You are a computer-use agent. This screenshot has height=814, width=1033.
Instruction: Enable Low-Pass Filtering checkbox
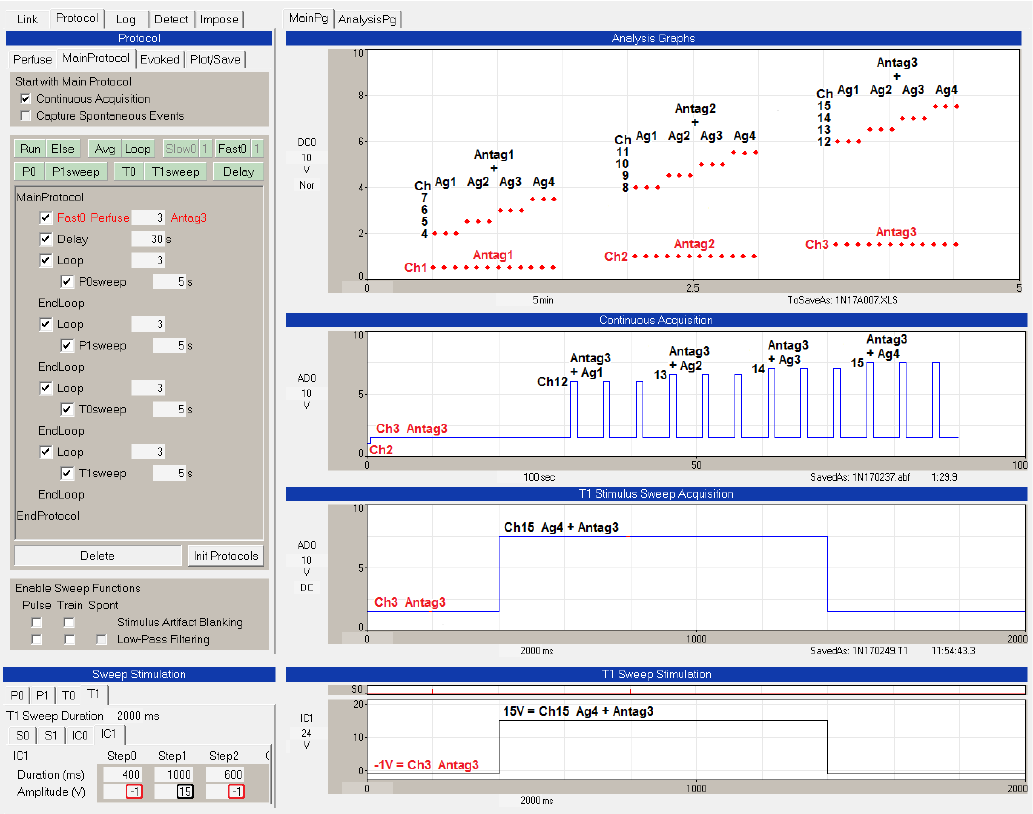tap(101, 639)
